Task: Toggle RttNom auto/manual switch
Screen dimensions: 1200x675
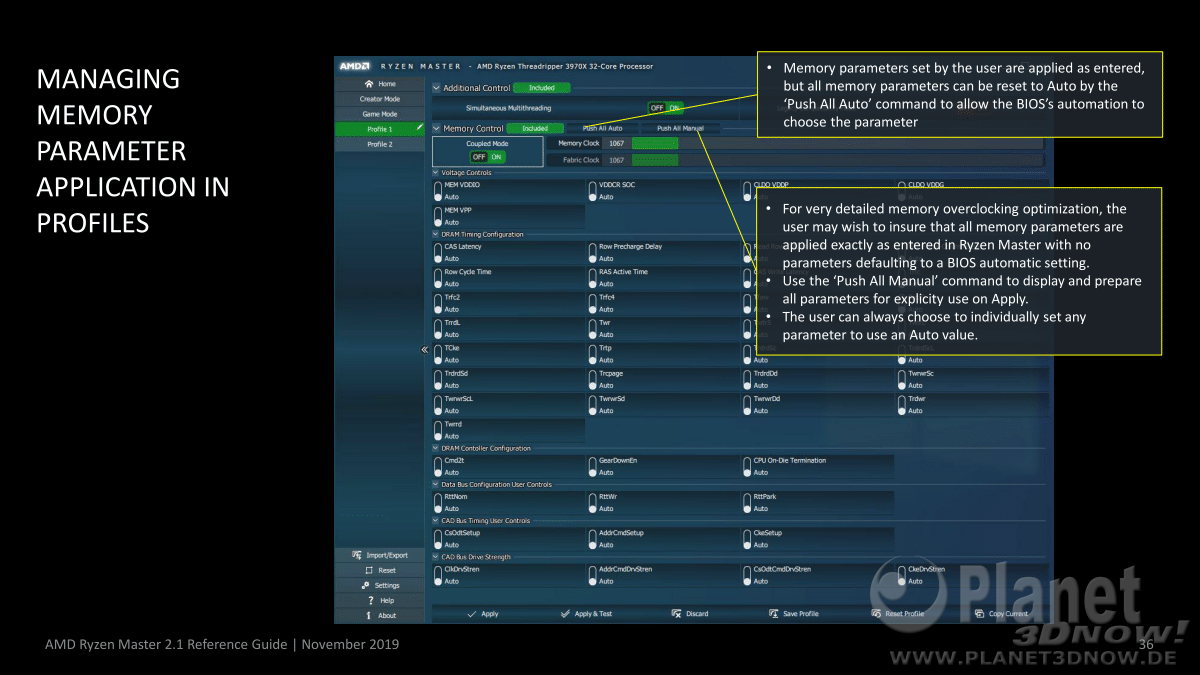Action: click(x=438, y=502)
